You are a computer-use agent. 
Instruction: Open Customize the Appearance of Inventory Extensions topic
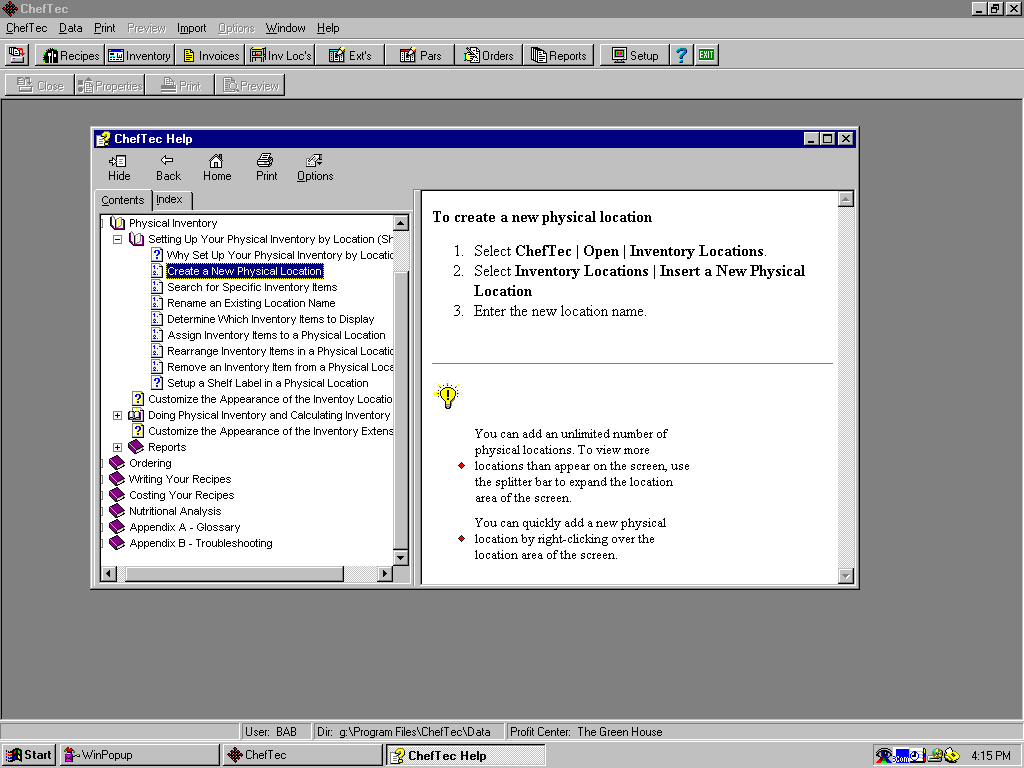coord(270,431)
